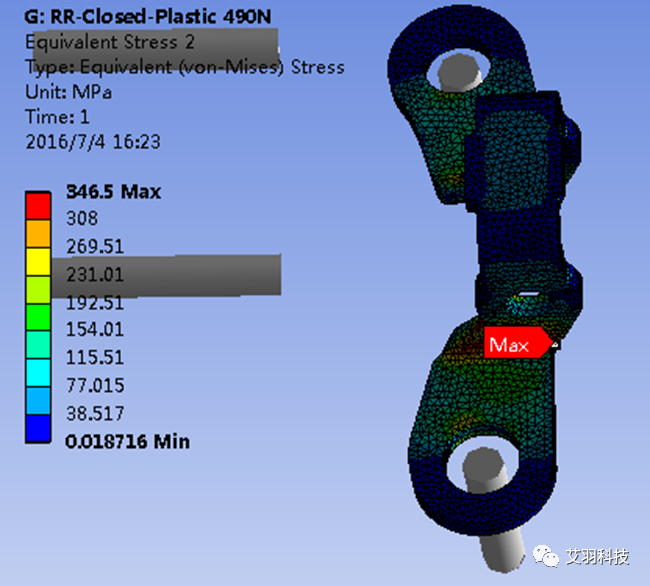Screen dimensions: 650x586
Task: Click the title 'G: RR-Closed-Plastic 490N'
Action: tap(148, 17)
